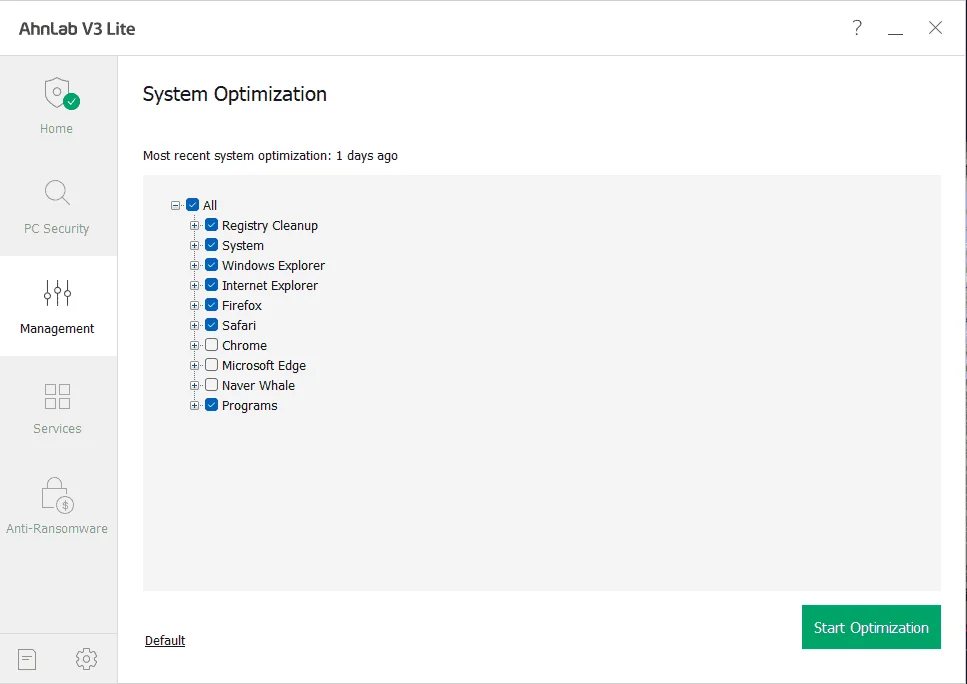Select the System label
The height and width of the screenshot is (684, 967).
[243, 245]
